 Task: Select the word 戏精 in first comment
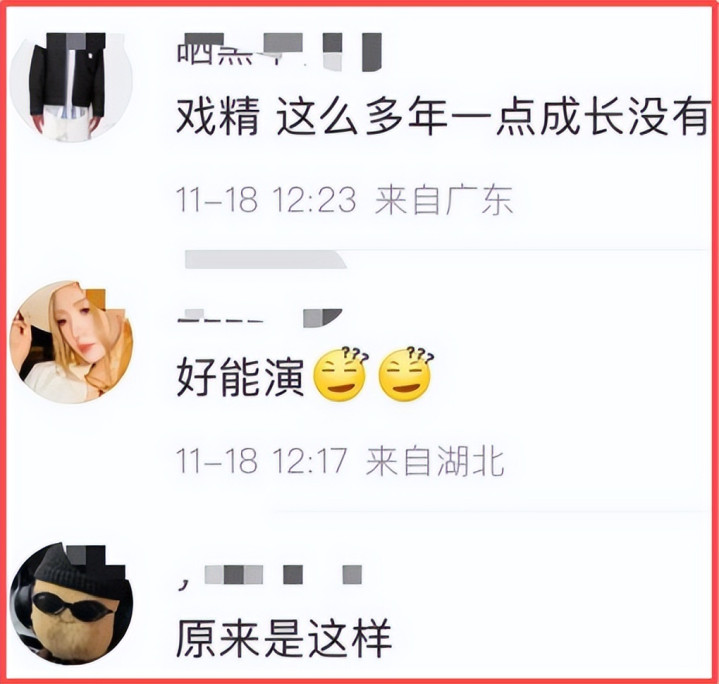tap(218, 116)
